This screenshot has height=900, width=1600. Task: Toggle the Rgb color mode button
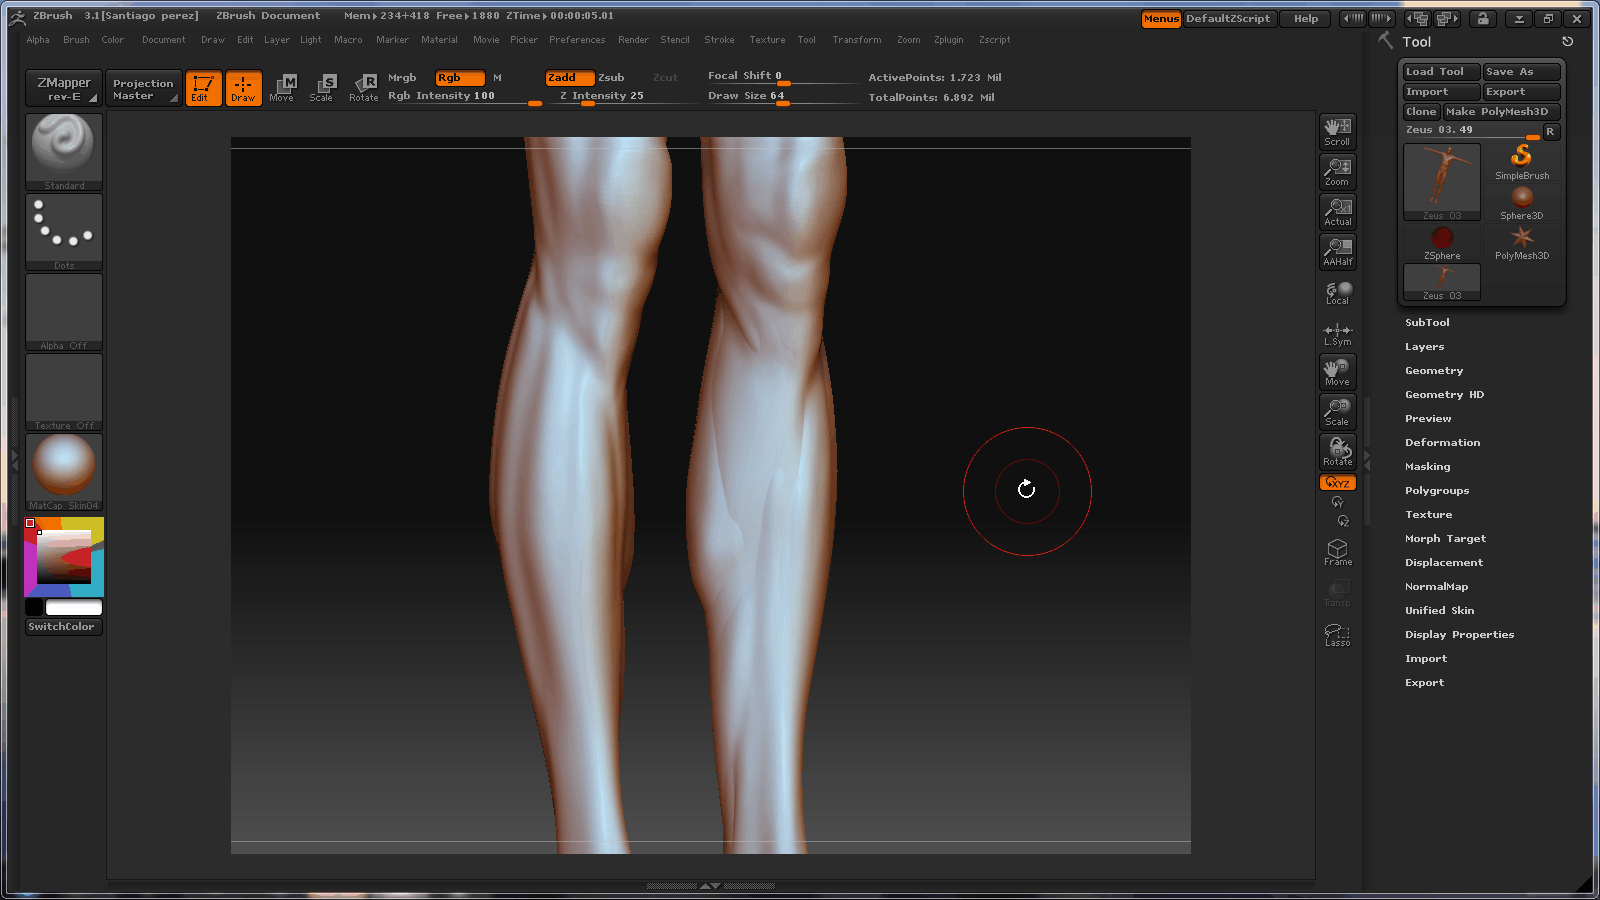tap(459, 78)
